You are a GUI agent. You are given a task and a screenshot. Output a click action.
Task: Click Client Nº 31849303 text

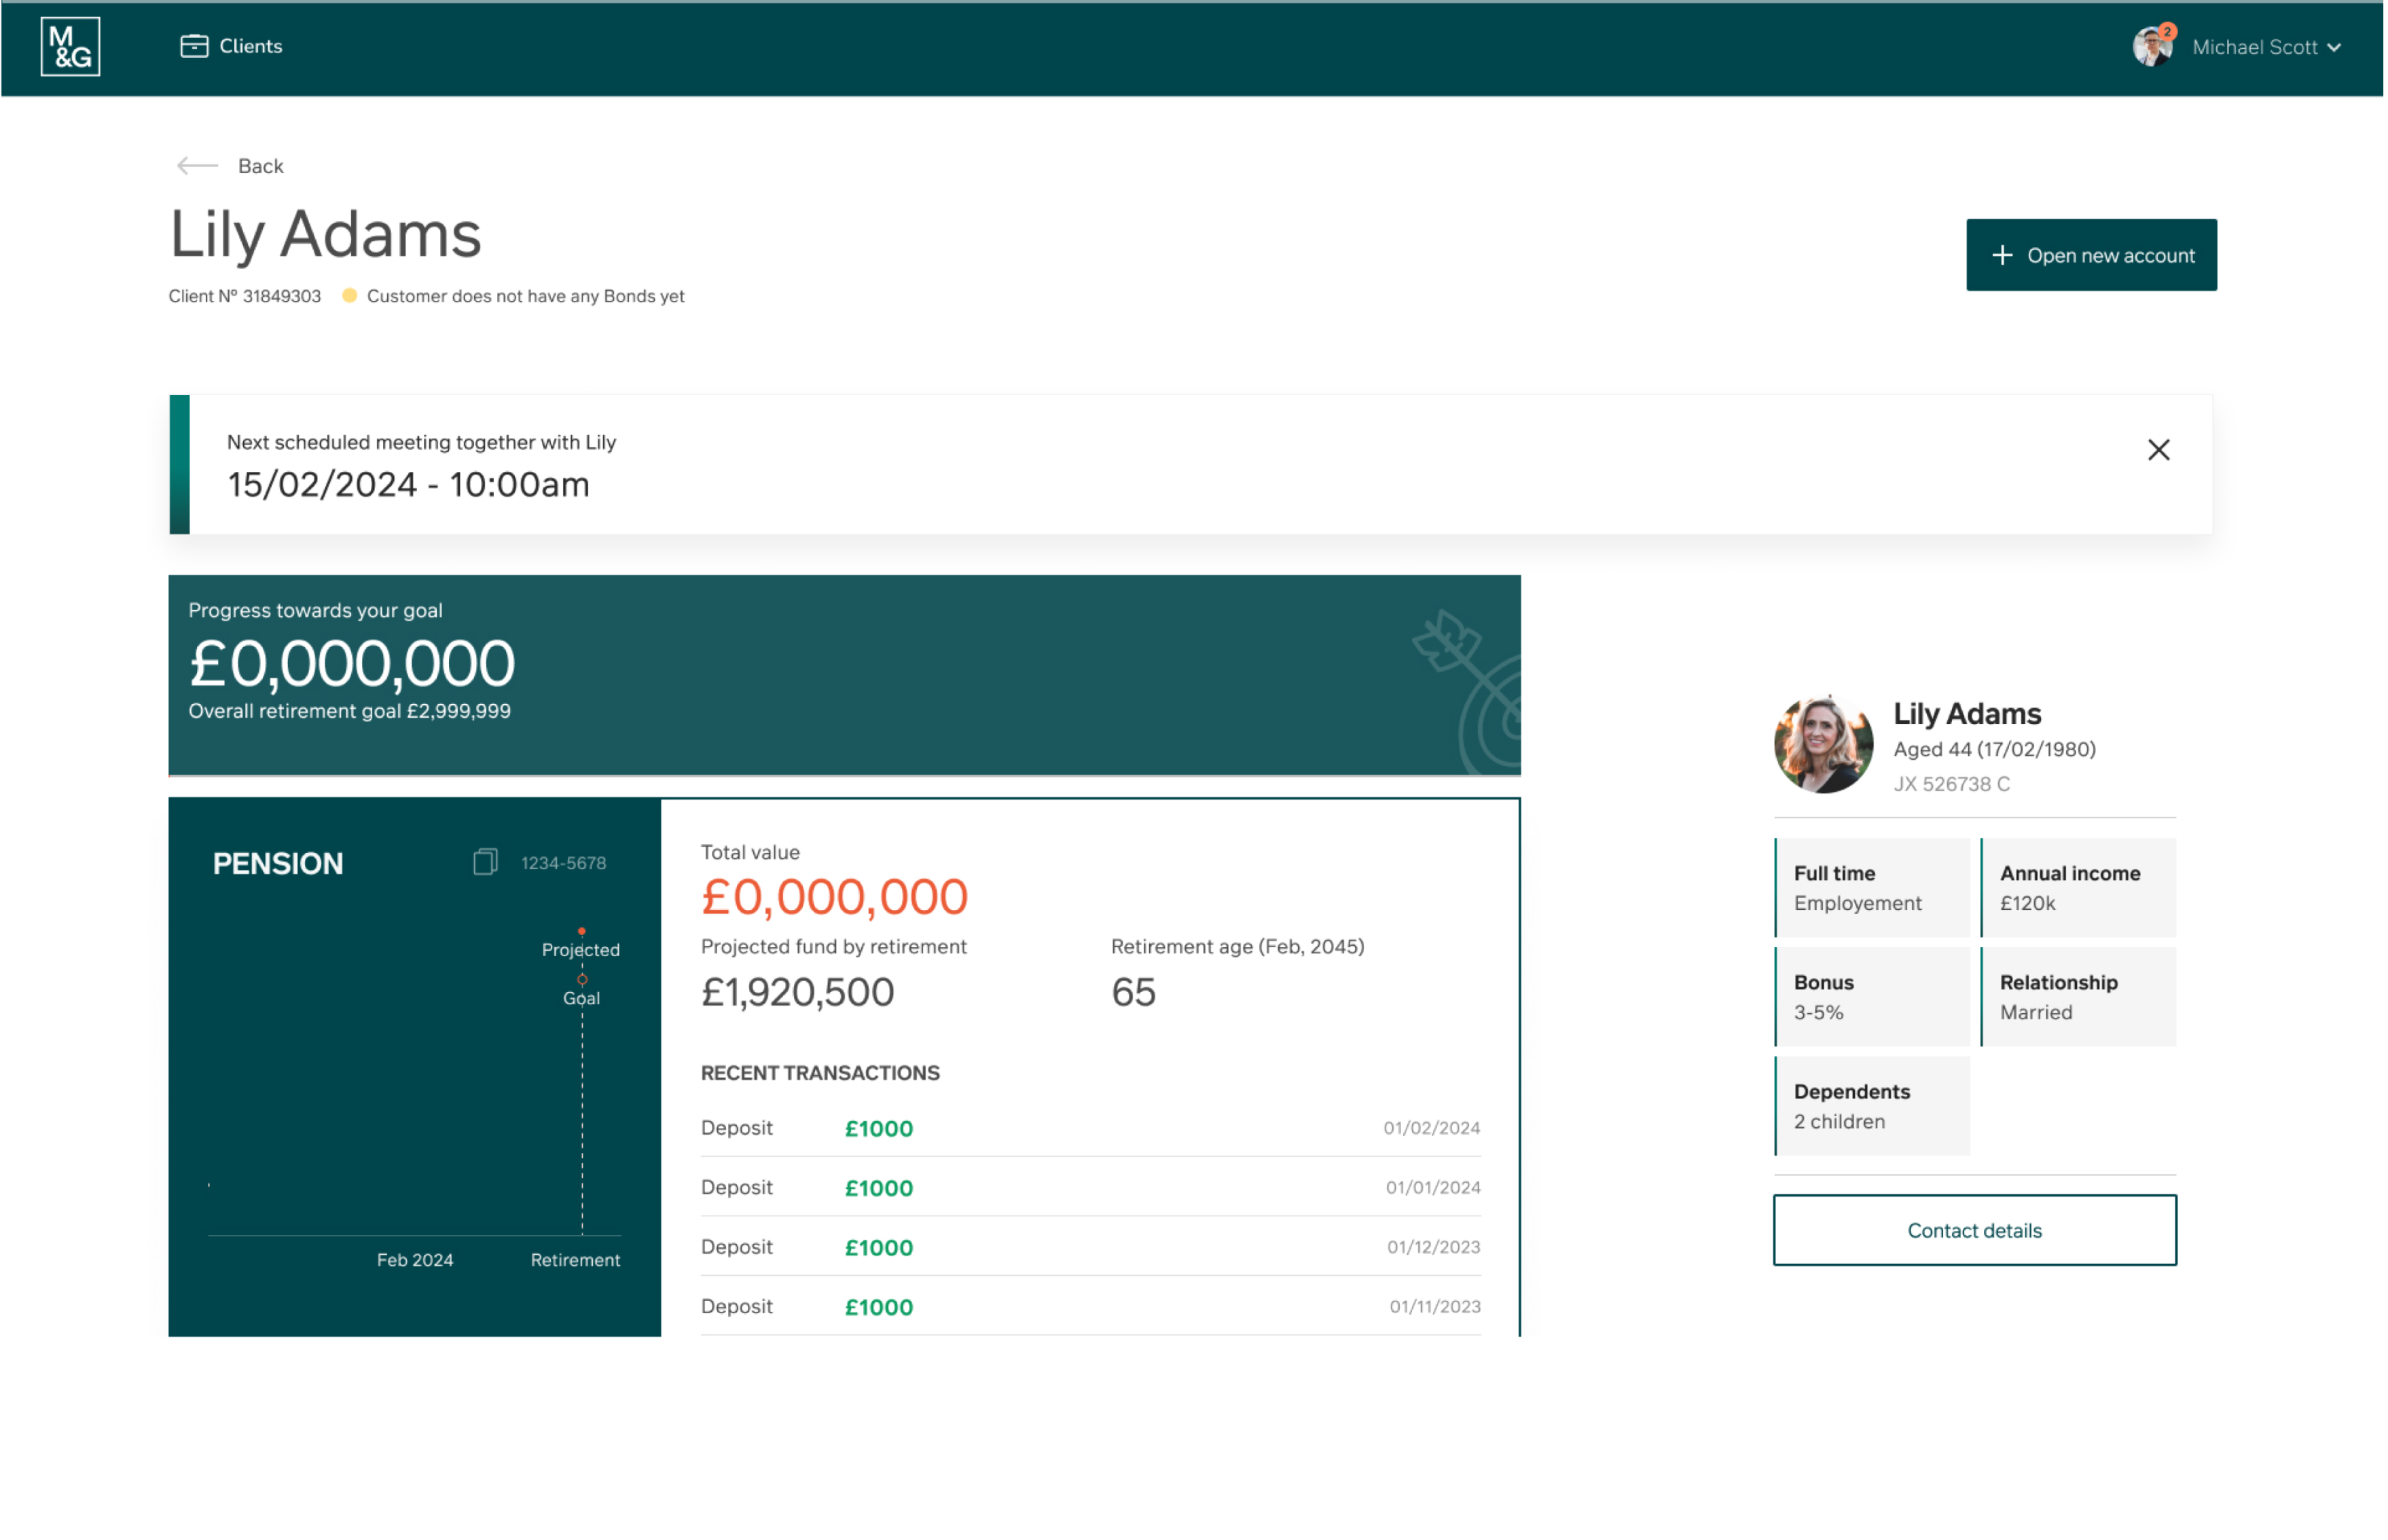(x=245, y=296)
